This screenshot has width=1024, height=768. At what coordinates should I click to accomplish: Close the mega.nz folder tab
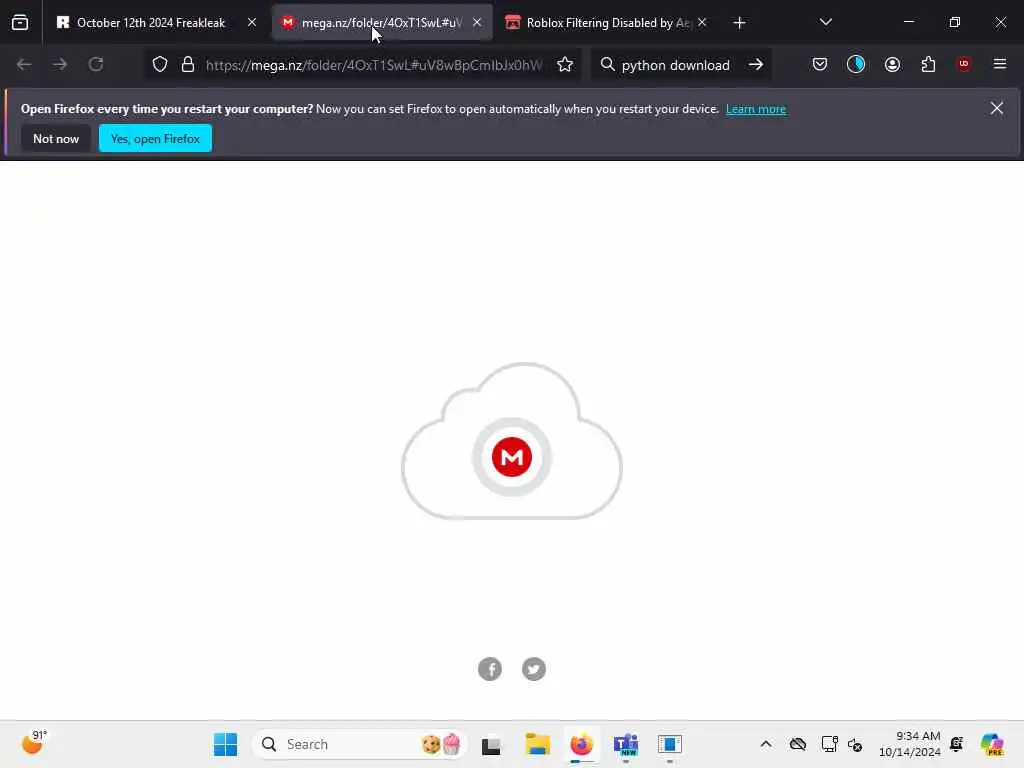[477, 23]
